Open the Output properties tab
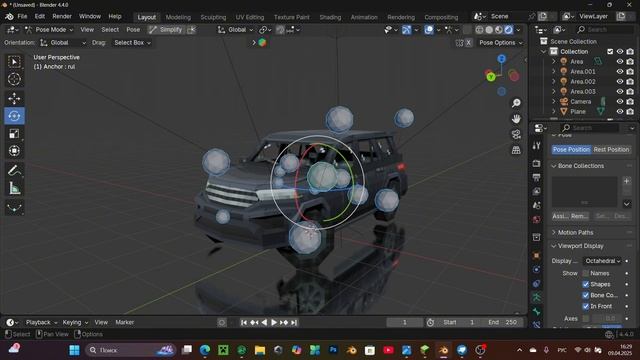Viewport: 640px width, 360px height. [537, 177]
